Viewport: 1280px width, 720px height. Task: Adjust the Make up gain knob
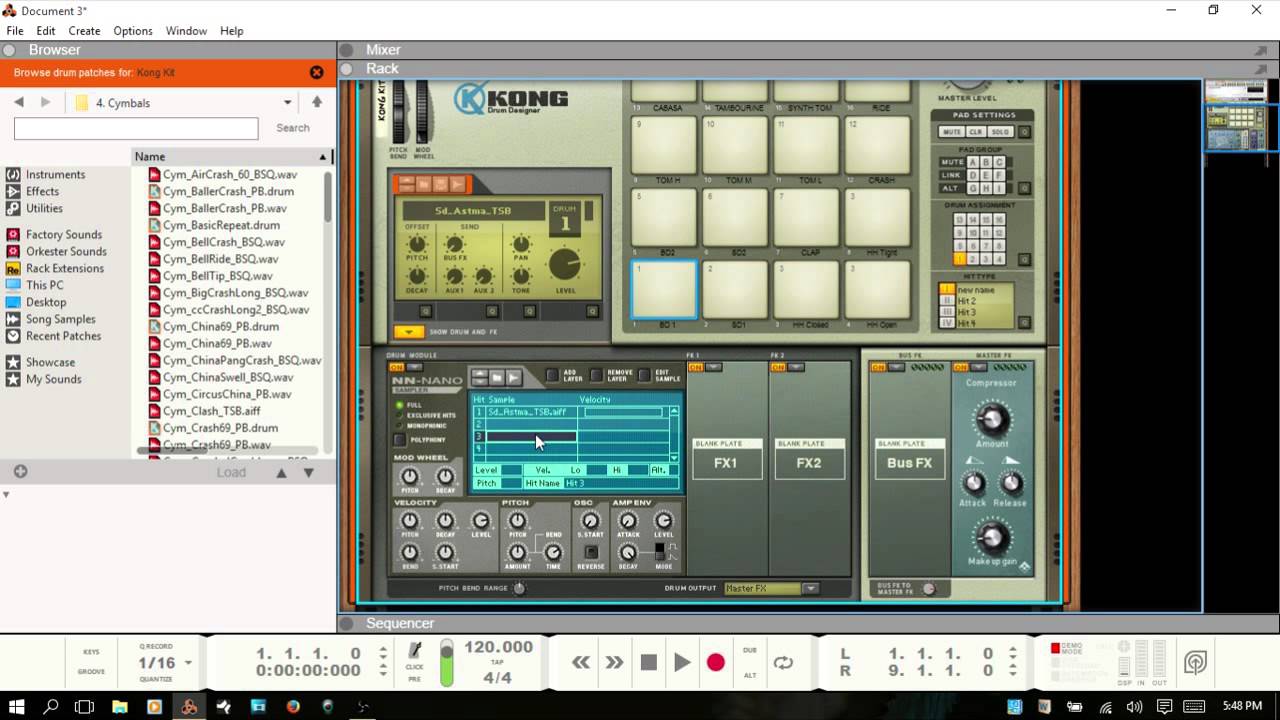tap(991, 538)
